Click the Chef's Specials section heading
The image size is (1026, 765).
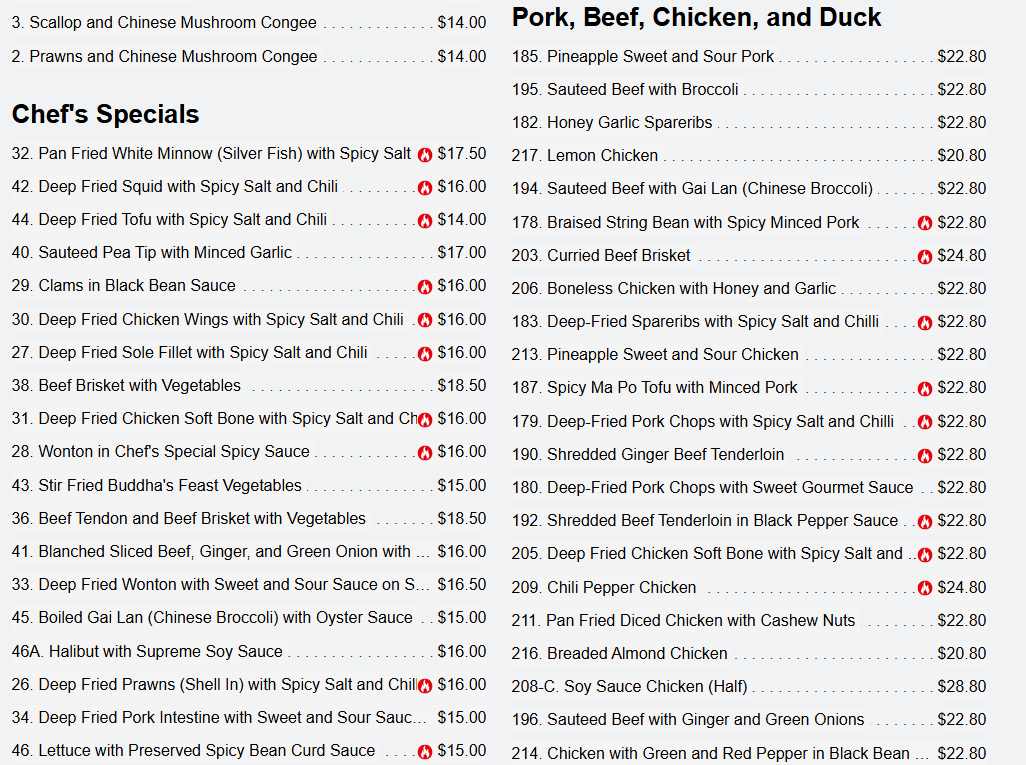[105, 115]
